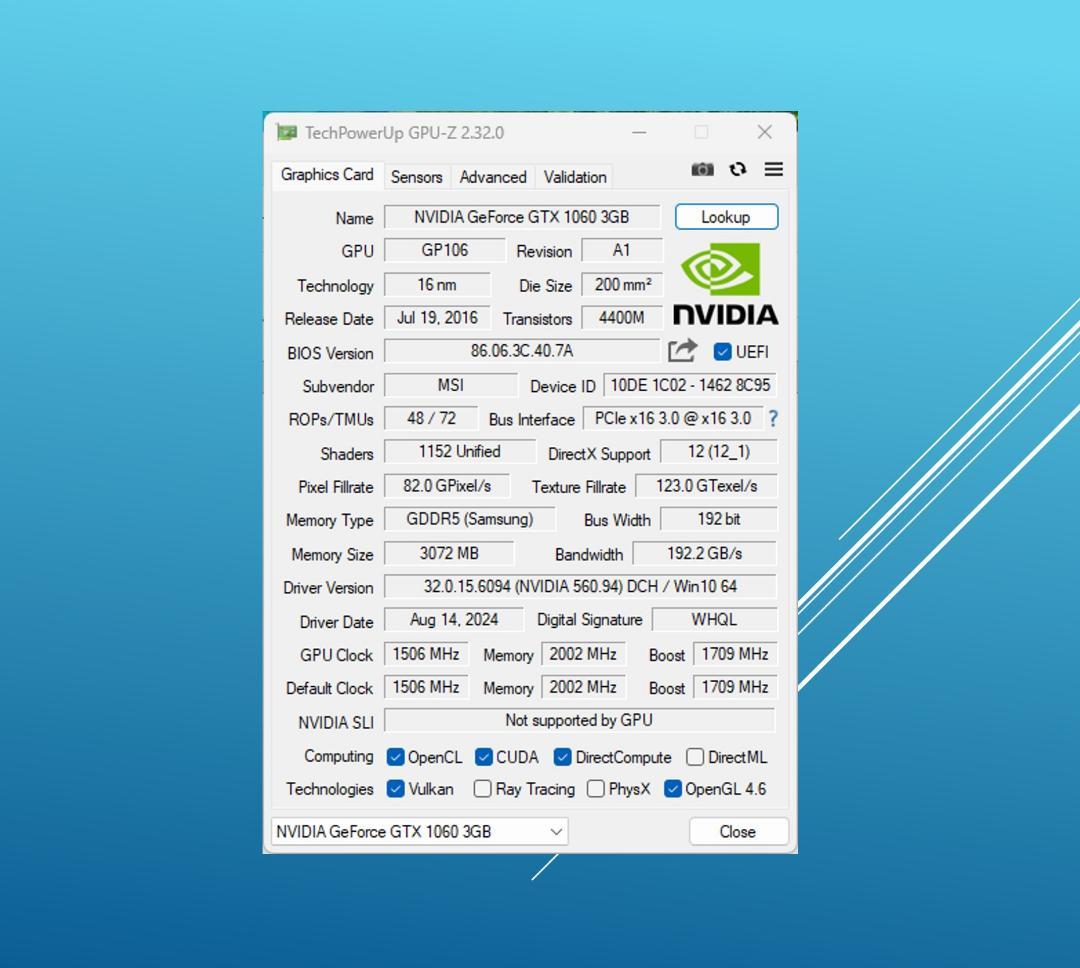Click the Memory Size value 3072 MB
This screenshot has width=1080, height=968.
(x=448, y=553)
